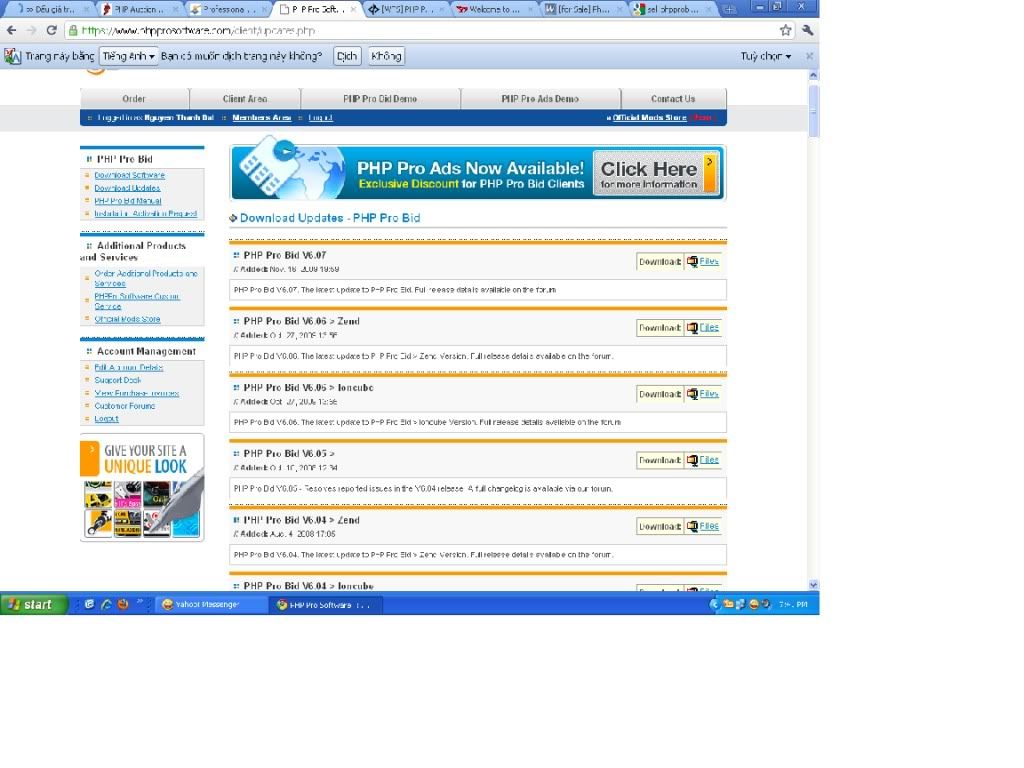Viewport: 1024px width, 768px height.
Task: Click the page scrollbar up arrow
Action: (813, 76)
